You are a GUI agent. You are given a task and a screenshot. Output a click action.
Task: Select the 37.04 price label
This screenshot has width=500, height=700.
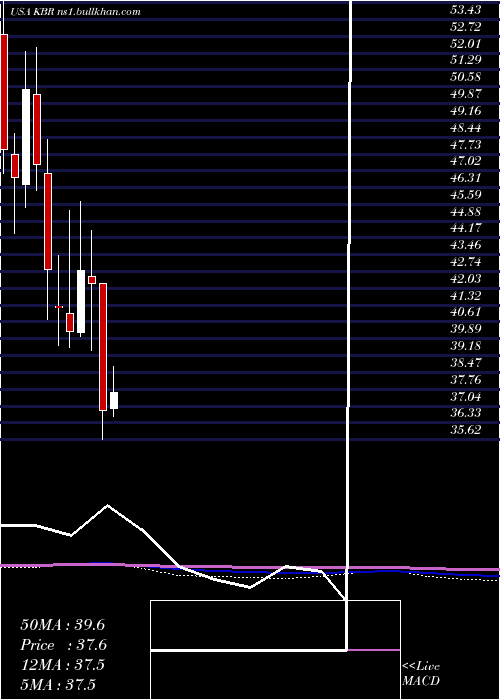(465, 397)
